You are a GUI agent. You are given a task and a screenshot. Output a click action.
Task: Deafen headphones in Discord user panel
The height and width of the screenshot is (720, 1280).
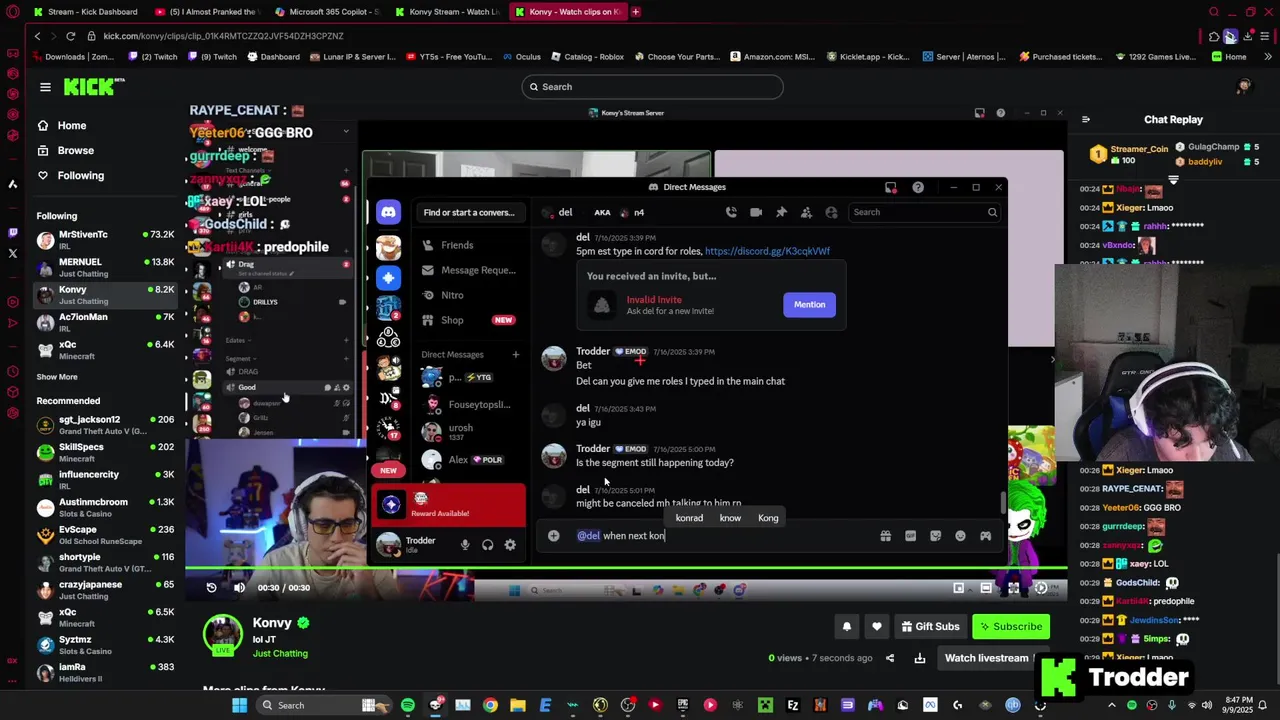pos(487,545)
